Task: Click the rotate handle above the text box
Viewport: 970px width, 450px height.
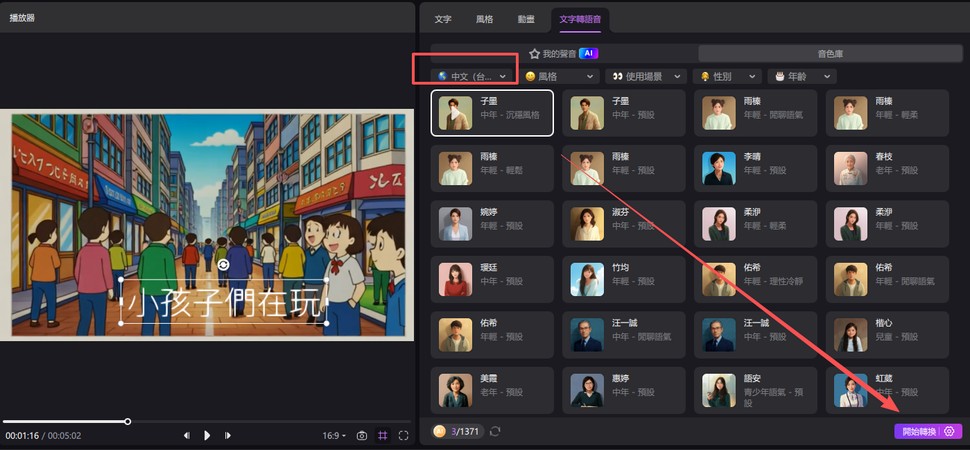Action: [x=224, y=264]
